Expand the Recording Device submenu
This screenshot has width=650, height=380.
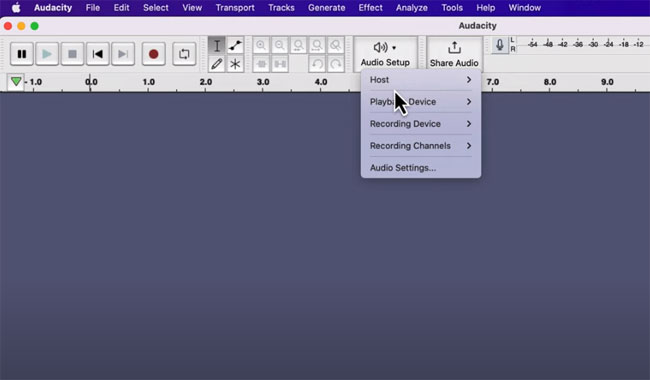[421, 123]
